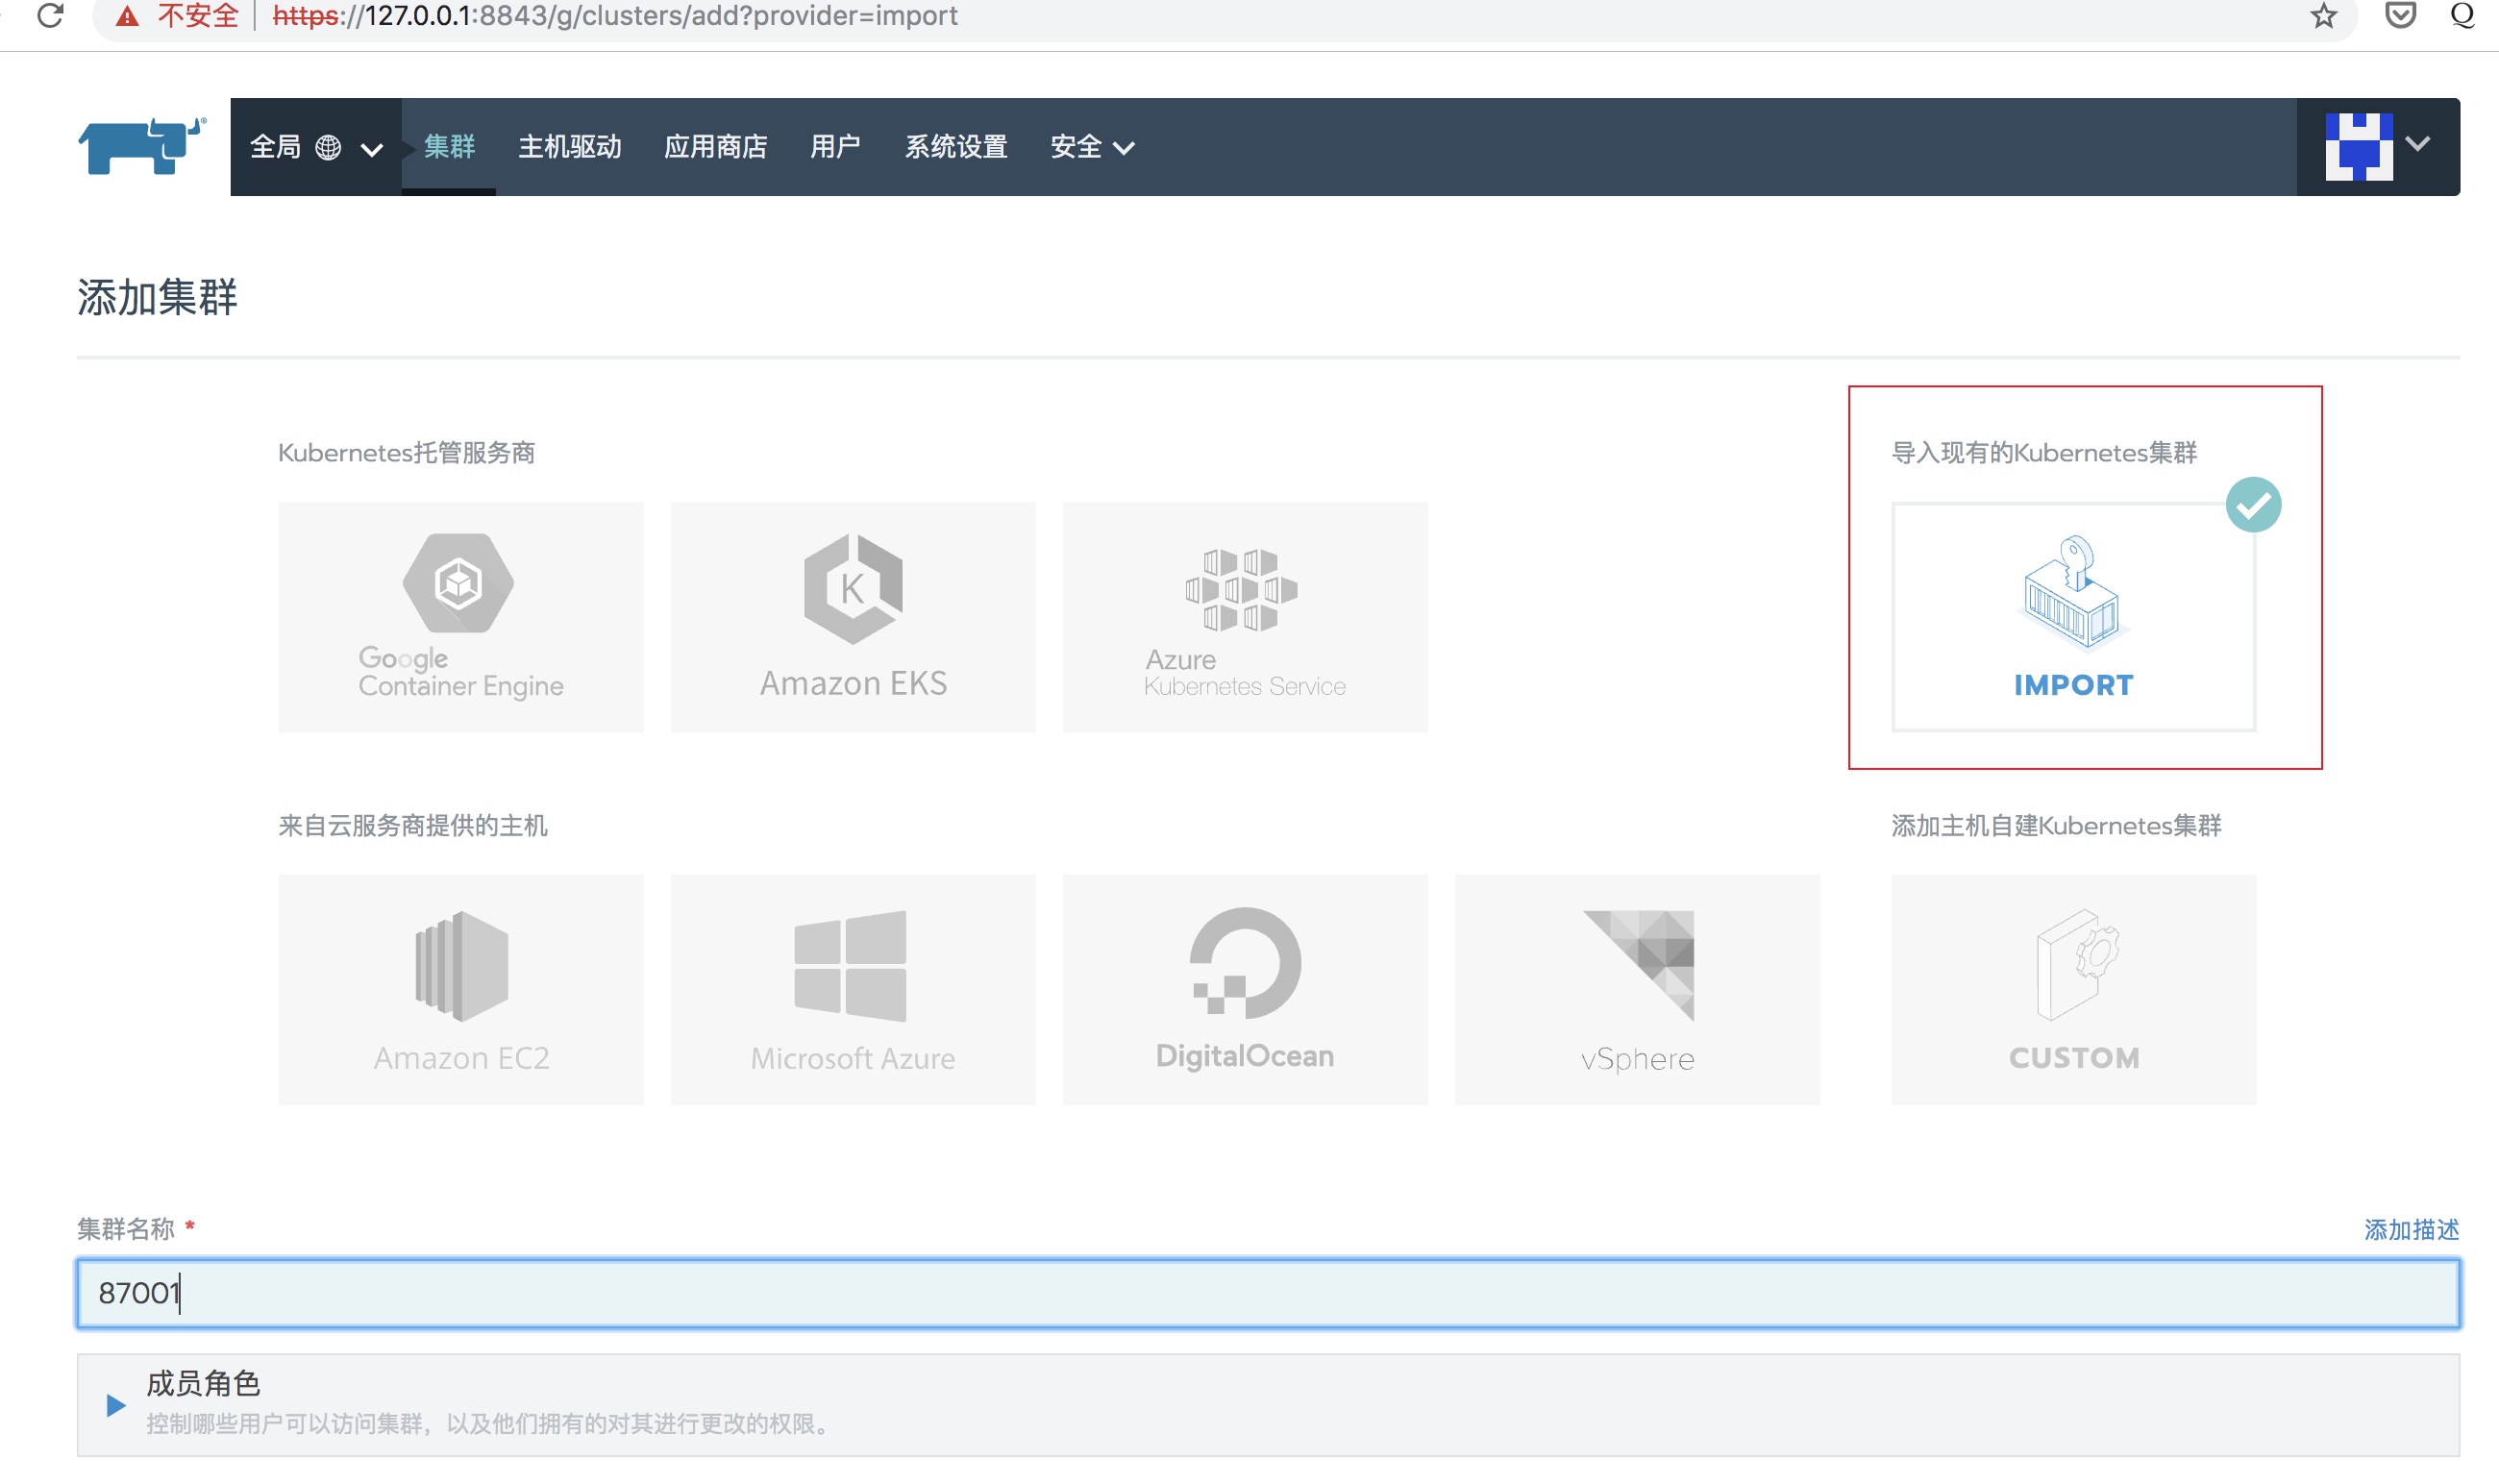
Task: Expand the 成员角色 section
Action: [116, 1405]
